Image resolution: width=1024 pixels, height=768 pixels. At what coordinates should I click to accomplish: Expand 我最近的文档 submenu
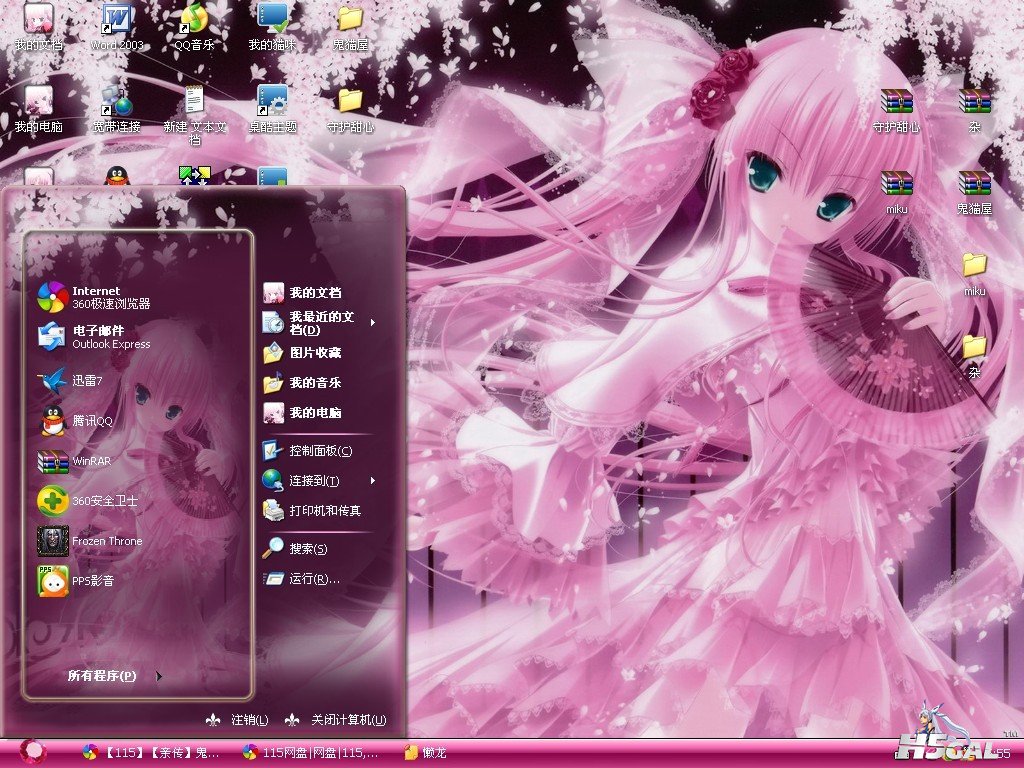point(320,323)
